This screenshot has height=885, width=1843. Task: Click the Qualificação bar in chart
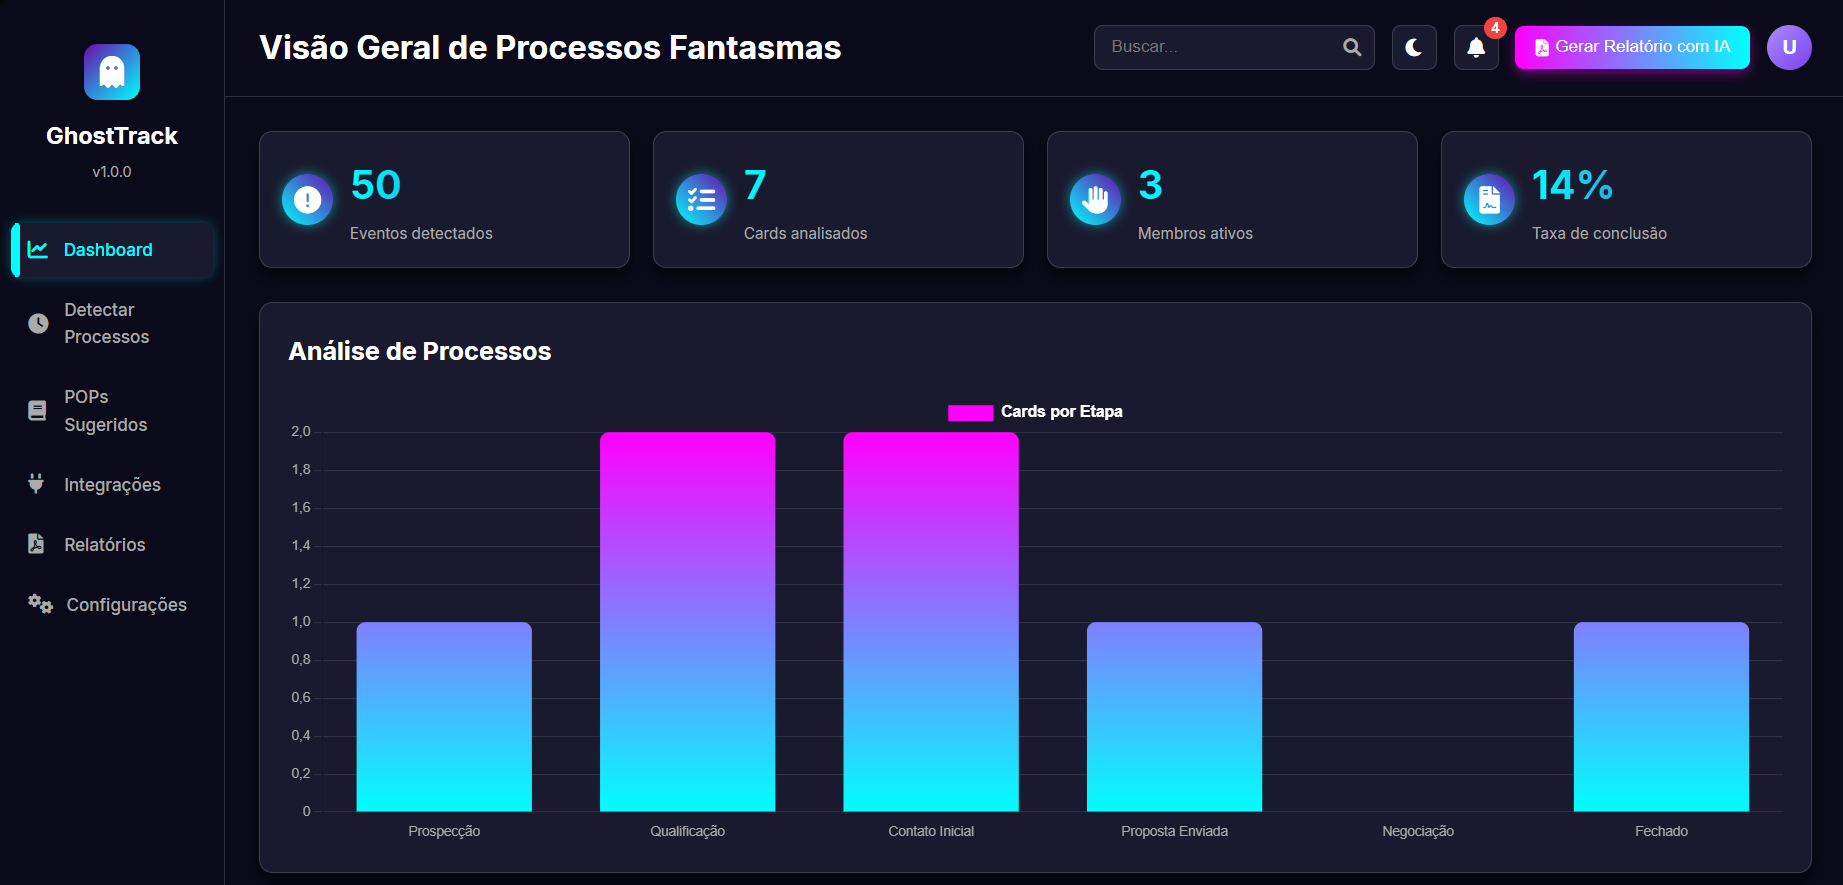click(687, 620)
